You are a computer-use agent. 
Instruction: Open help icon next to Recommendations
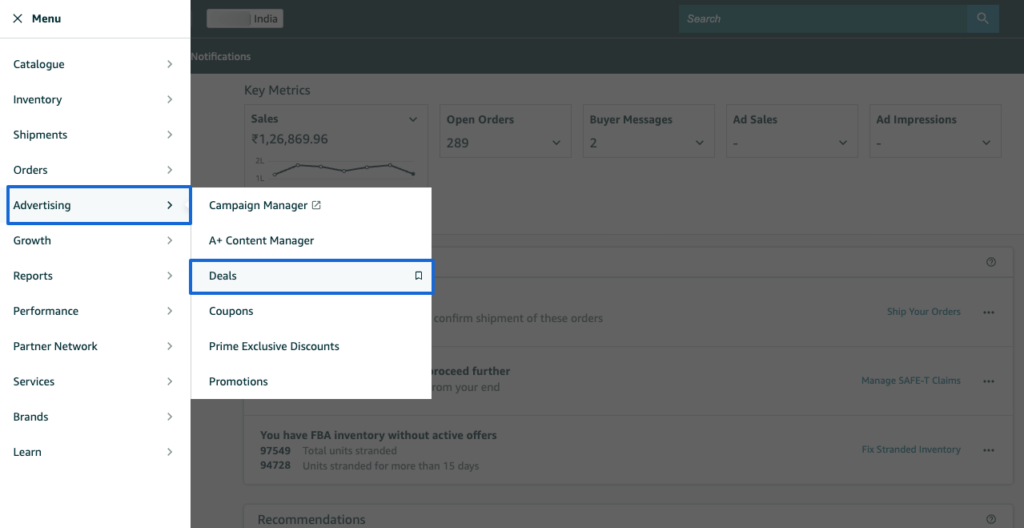click(991, 520)
